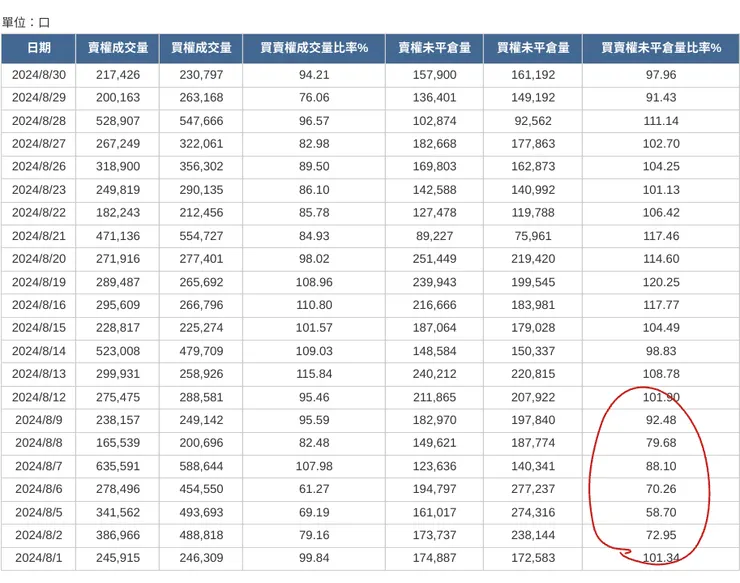This screenshot has width=740, height=583.
Task: Click call volume value 479,709
Action: click(x=201, y=351)
